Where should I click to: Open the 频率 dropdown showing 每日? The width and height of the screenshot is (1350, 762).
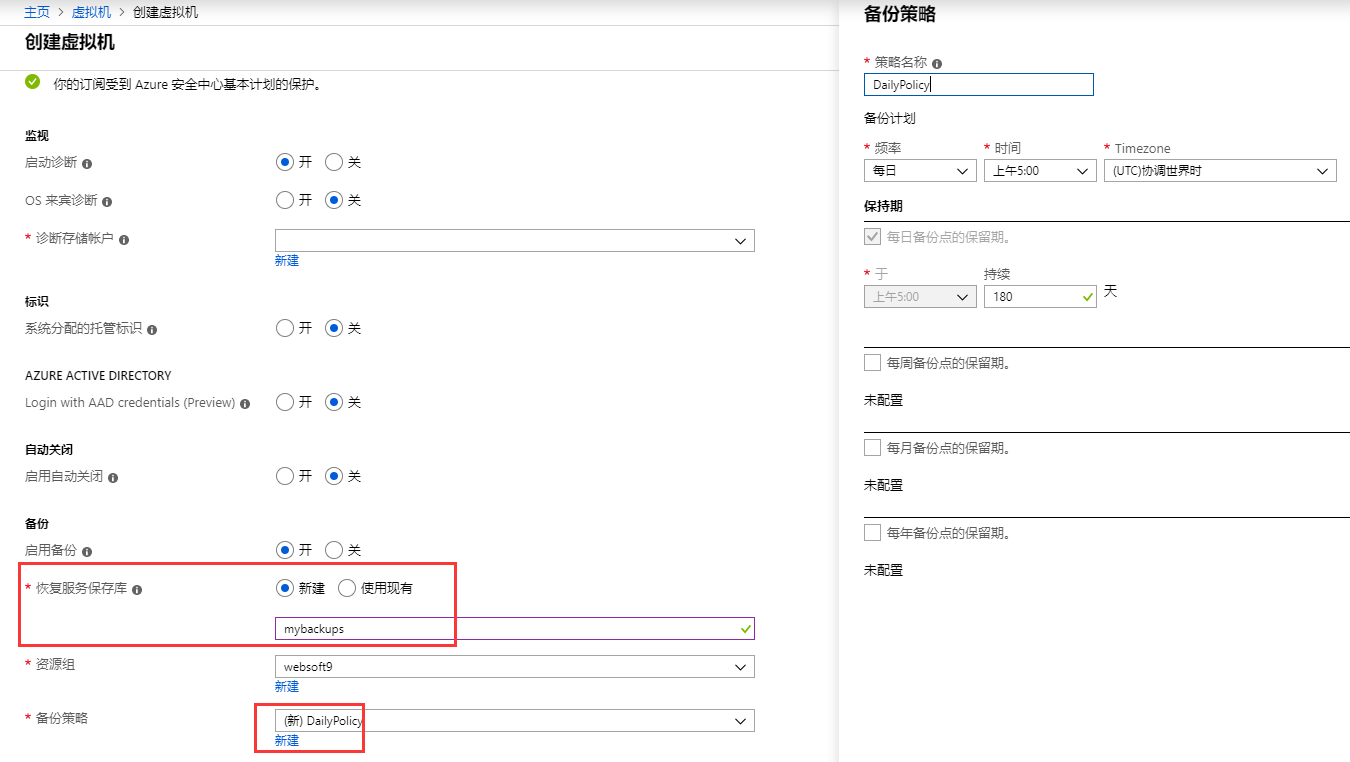point(920,171)
